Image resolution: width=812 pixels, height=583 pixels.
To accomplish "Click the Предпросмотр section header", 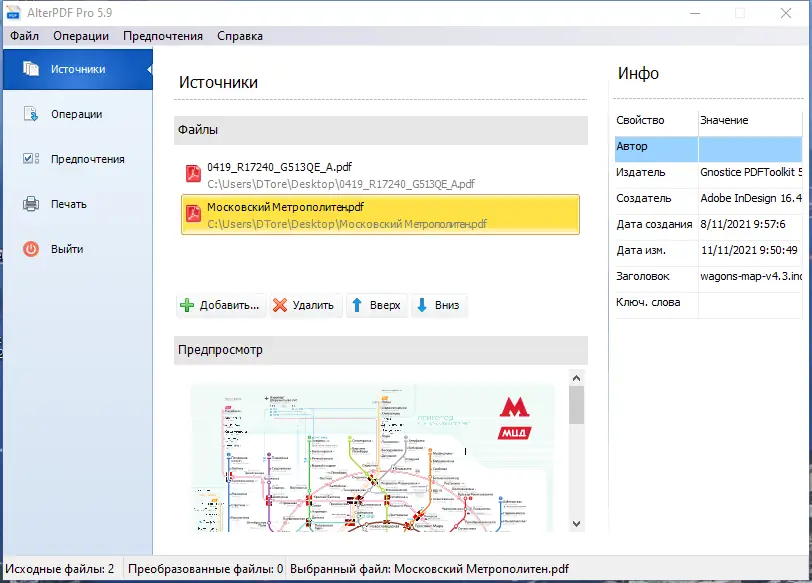I will pyautogui.click(x=381, y=350).
